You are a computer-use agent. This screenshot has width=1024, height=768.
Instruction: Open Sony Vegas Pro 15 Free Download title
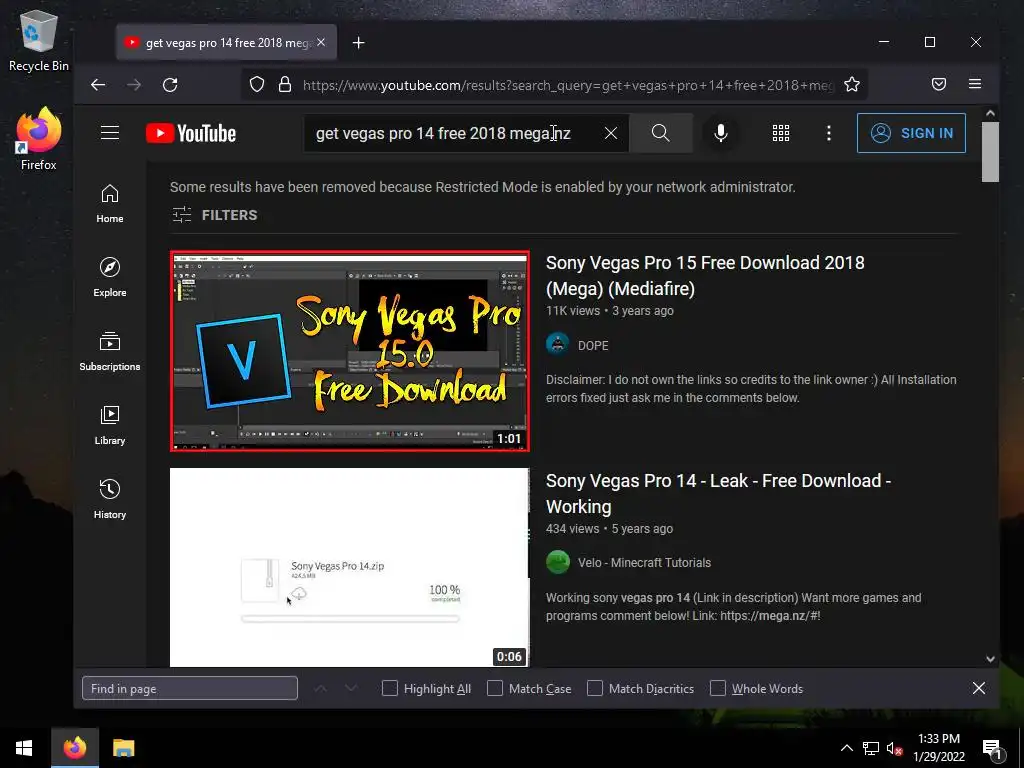(x=705, y=276)
